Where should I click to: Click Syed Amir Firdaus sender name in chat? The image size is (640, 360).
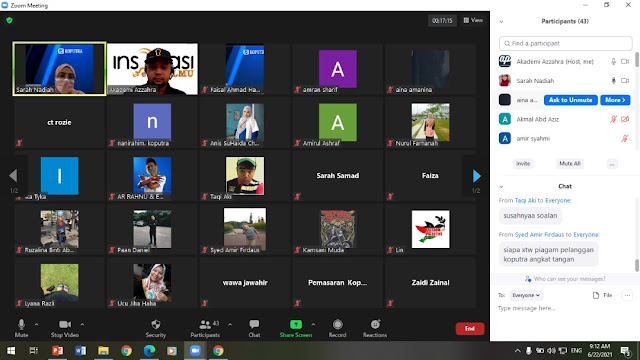point(539,235)
